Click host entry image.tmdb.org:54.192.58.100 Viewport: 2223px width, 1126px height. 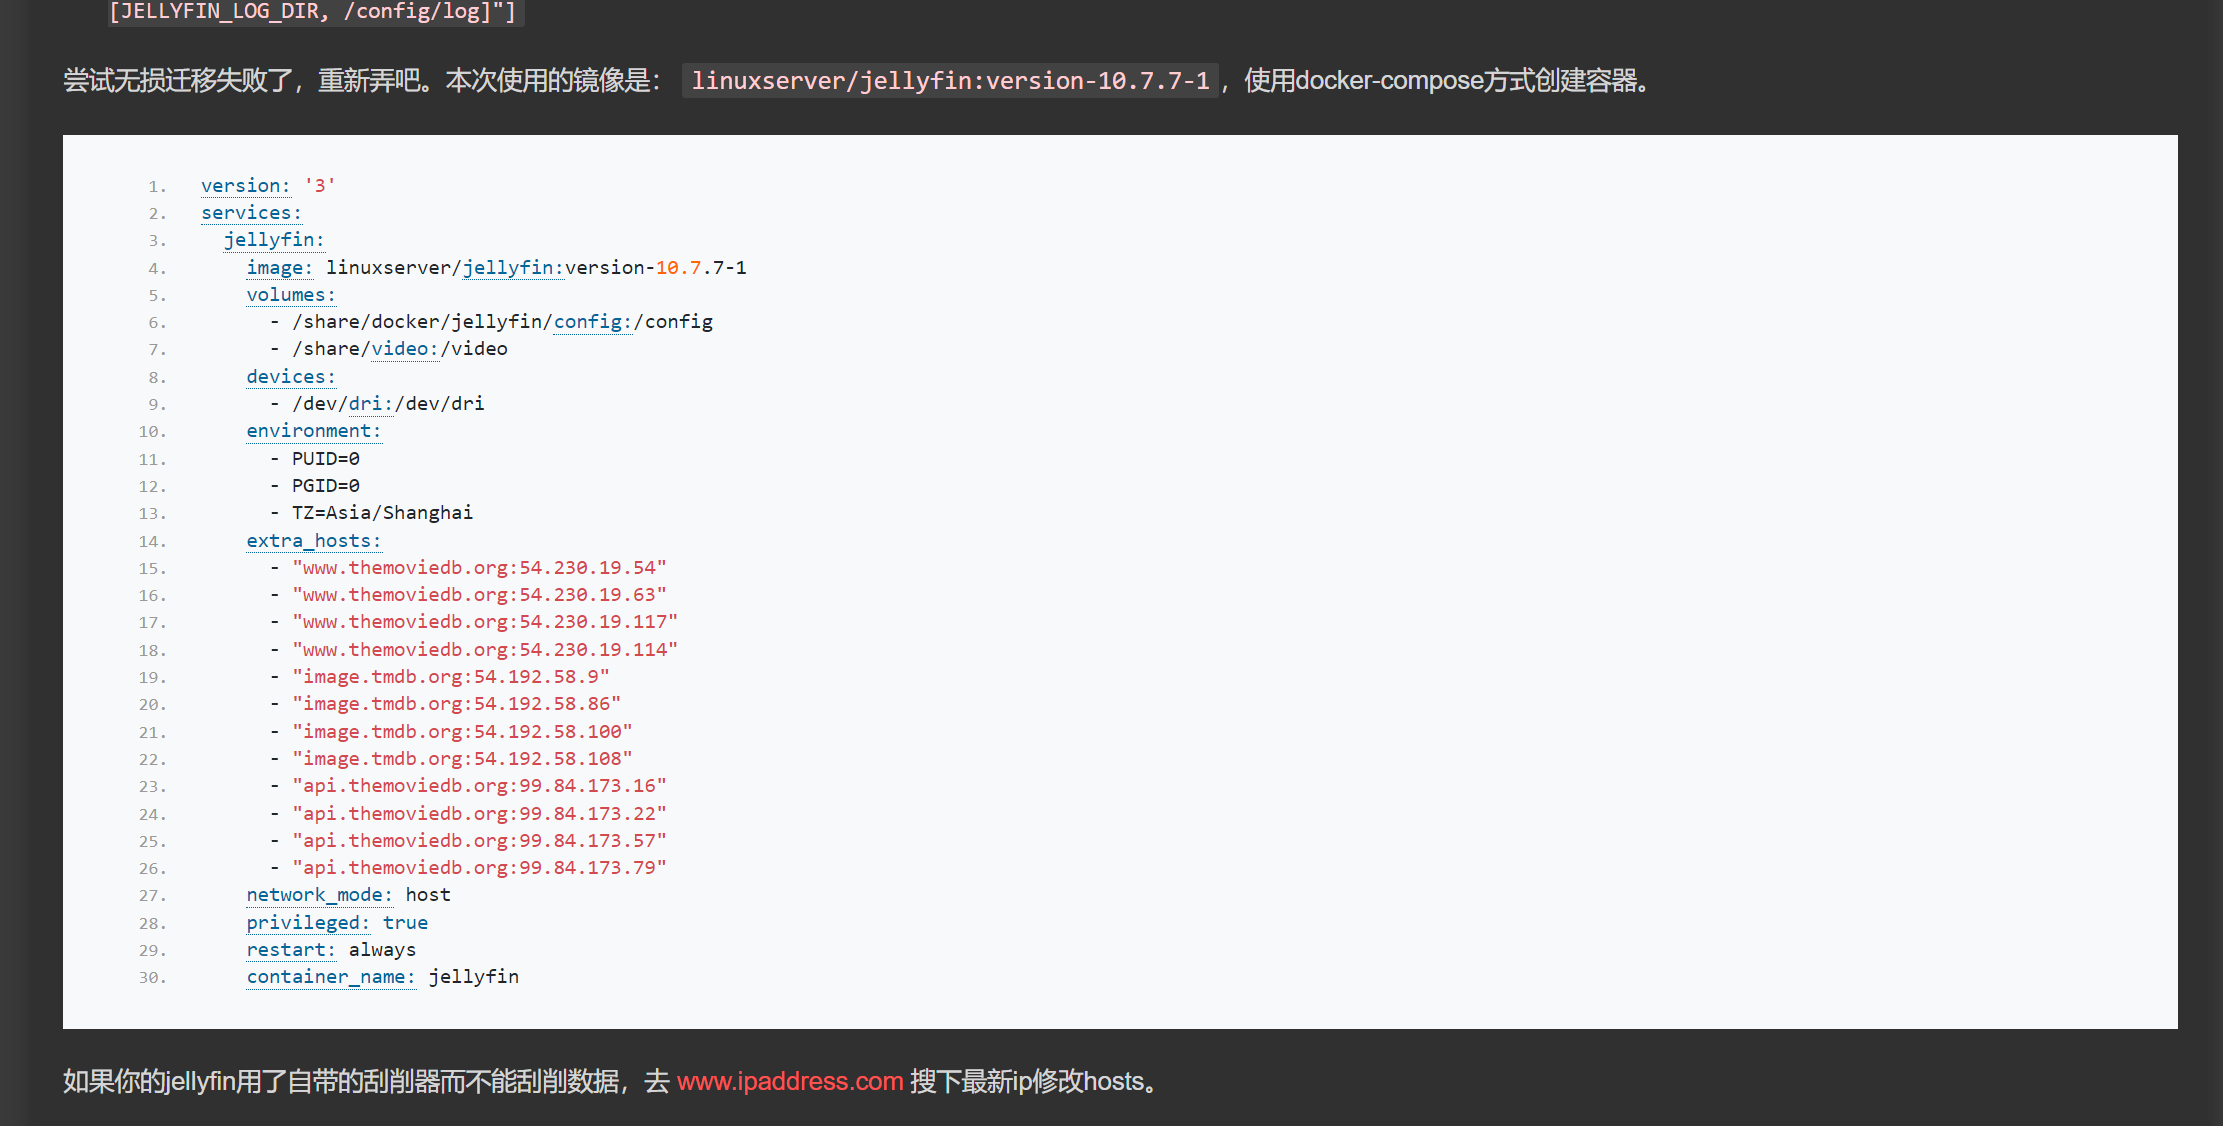pos(462,732)
